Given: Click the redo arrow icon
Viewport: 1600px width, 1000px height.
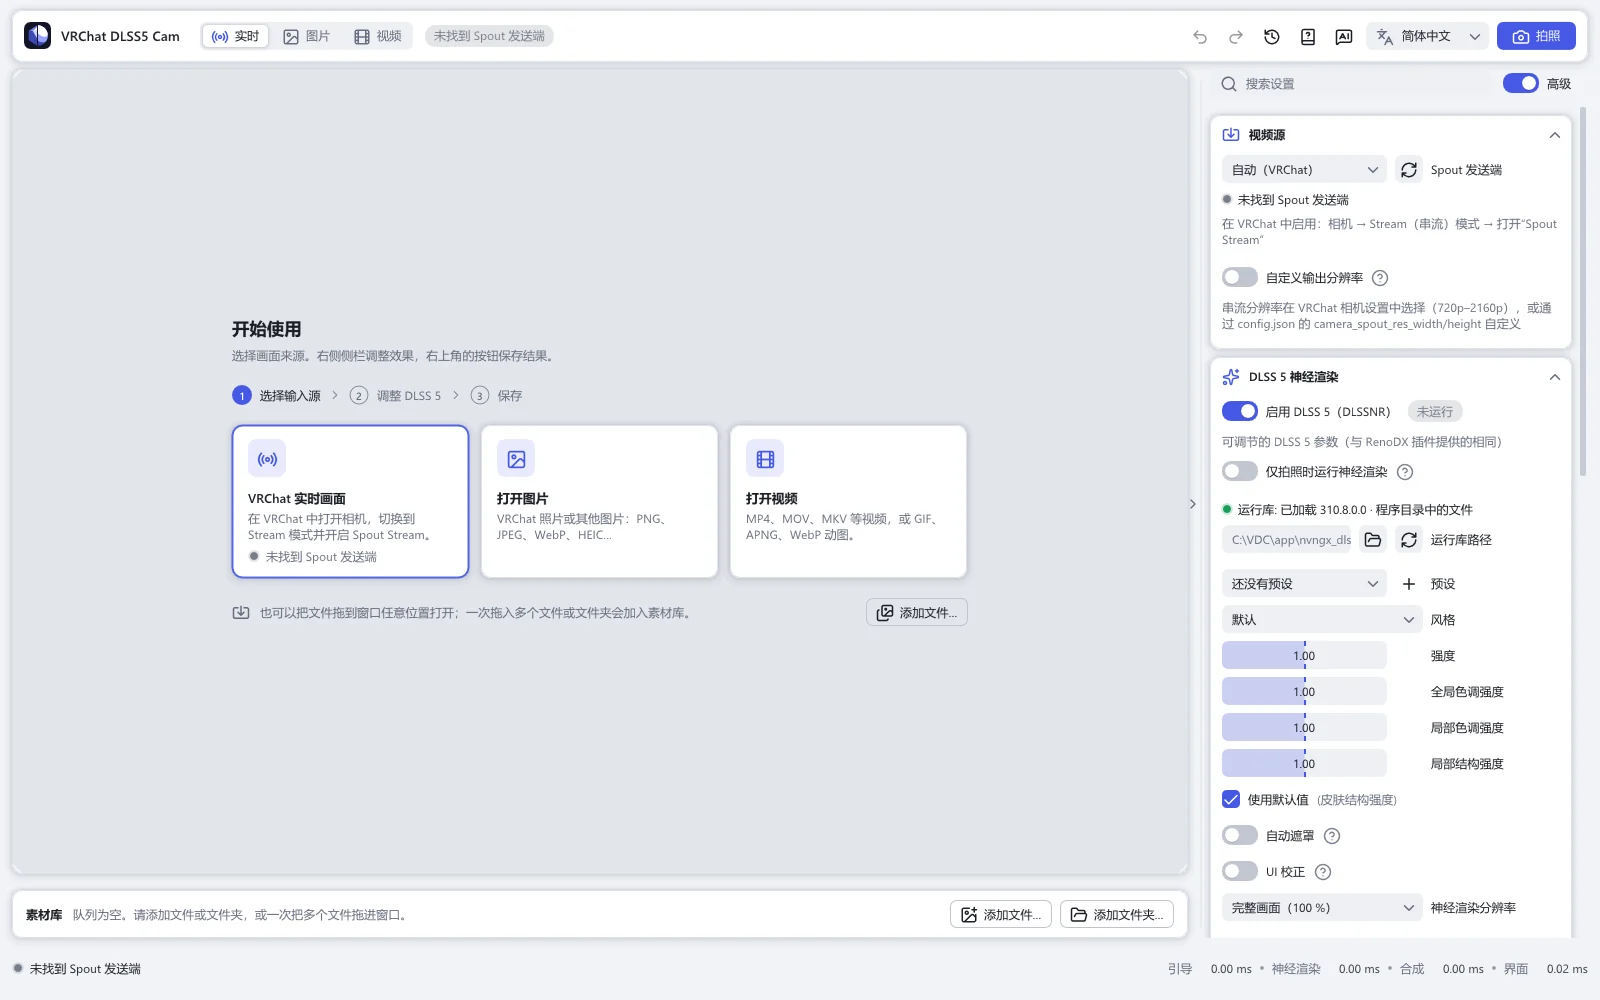Looking at the screenshot, I should 1236,36.
